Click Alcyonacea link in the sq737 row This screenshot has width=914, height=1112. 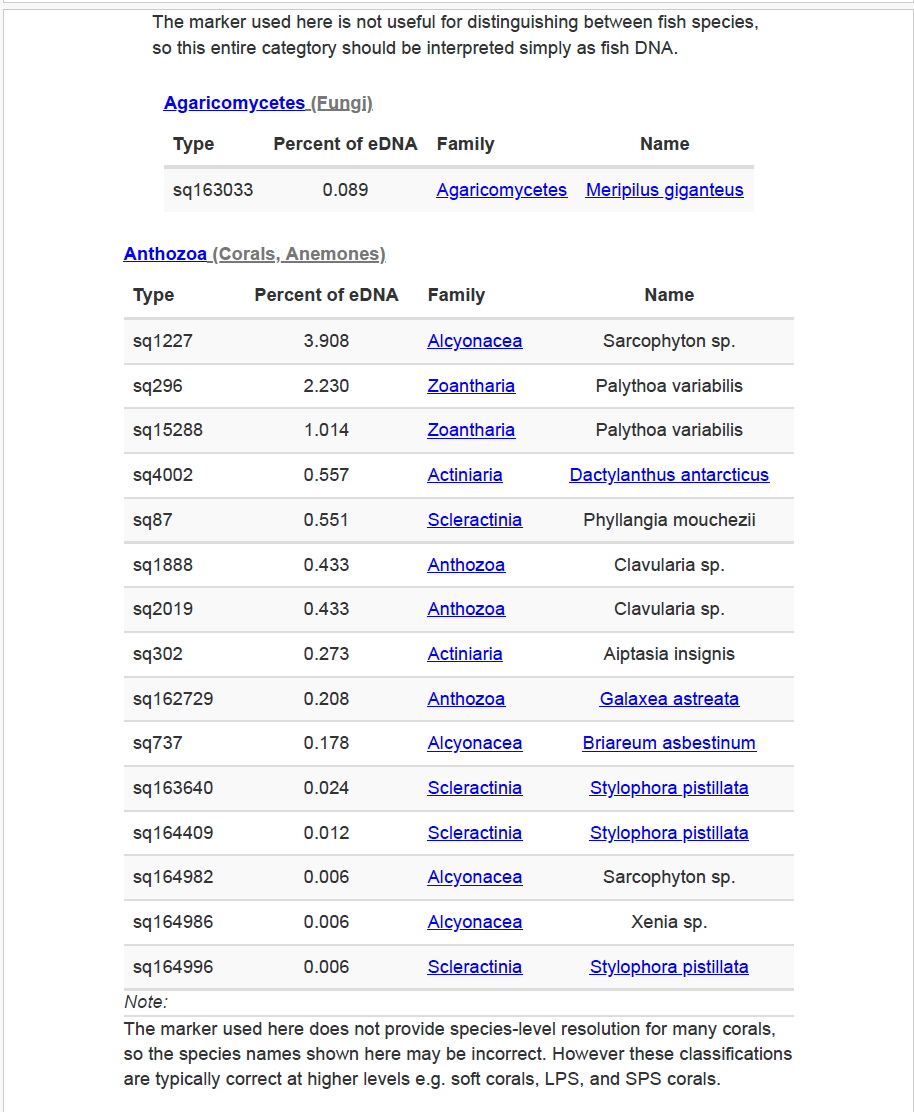[474, 743]
